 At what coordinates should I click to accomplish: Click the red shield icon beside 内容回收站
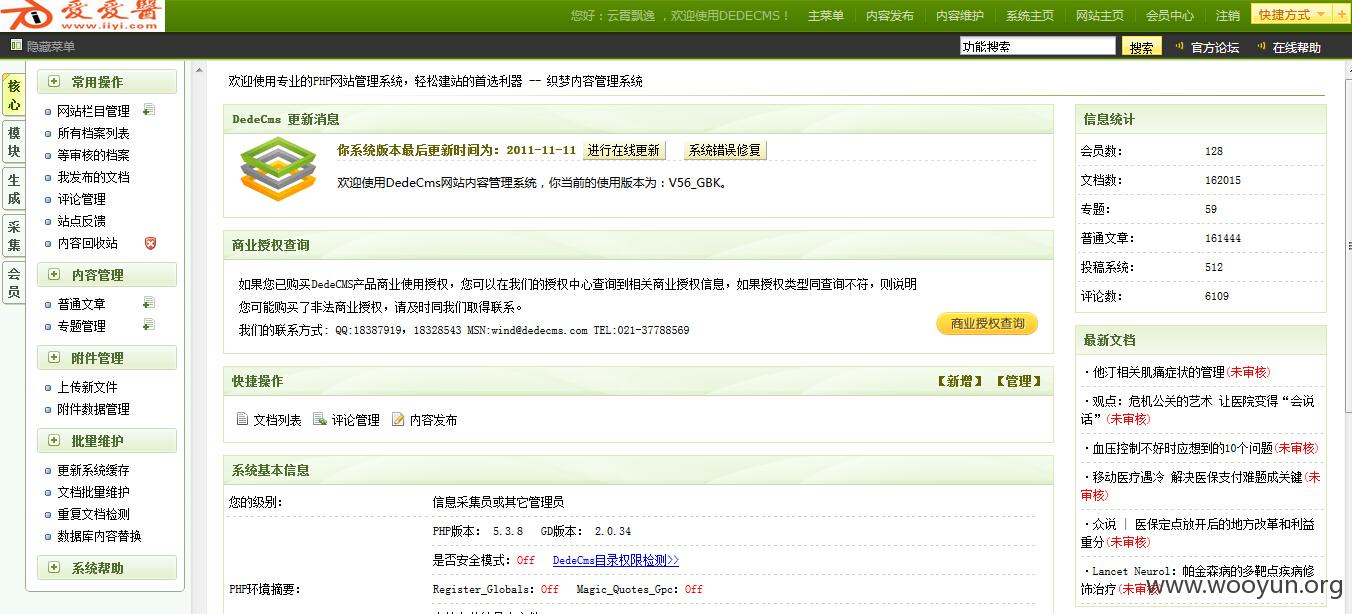(x=151, y=243)
